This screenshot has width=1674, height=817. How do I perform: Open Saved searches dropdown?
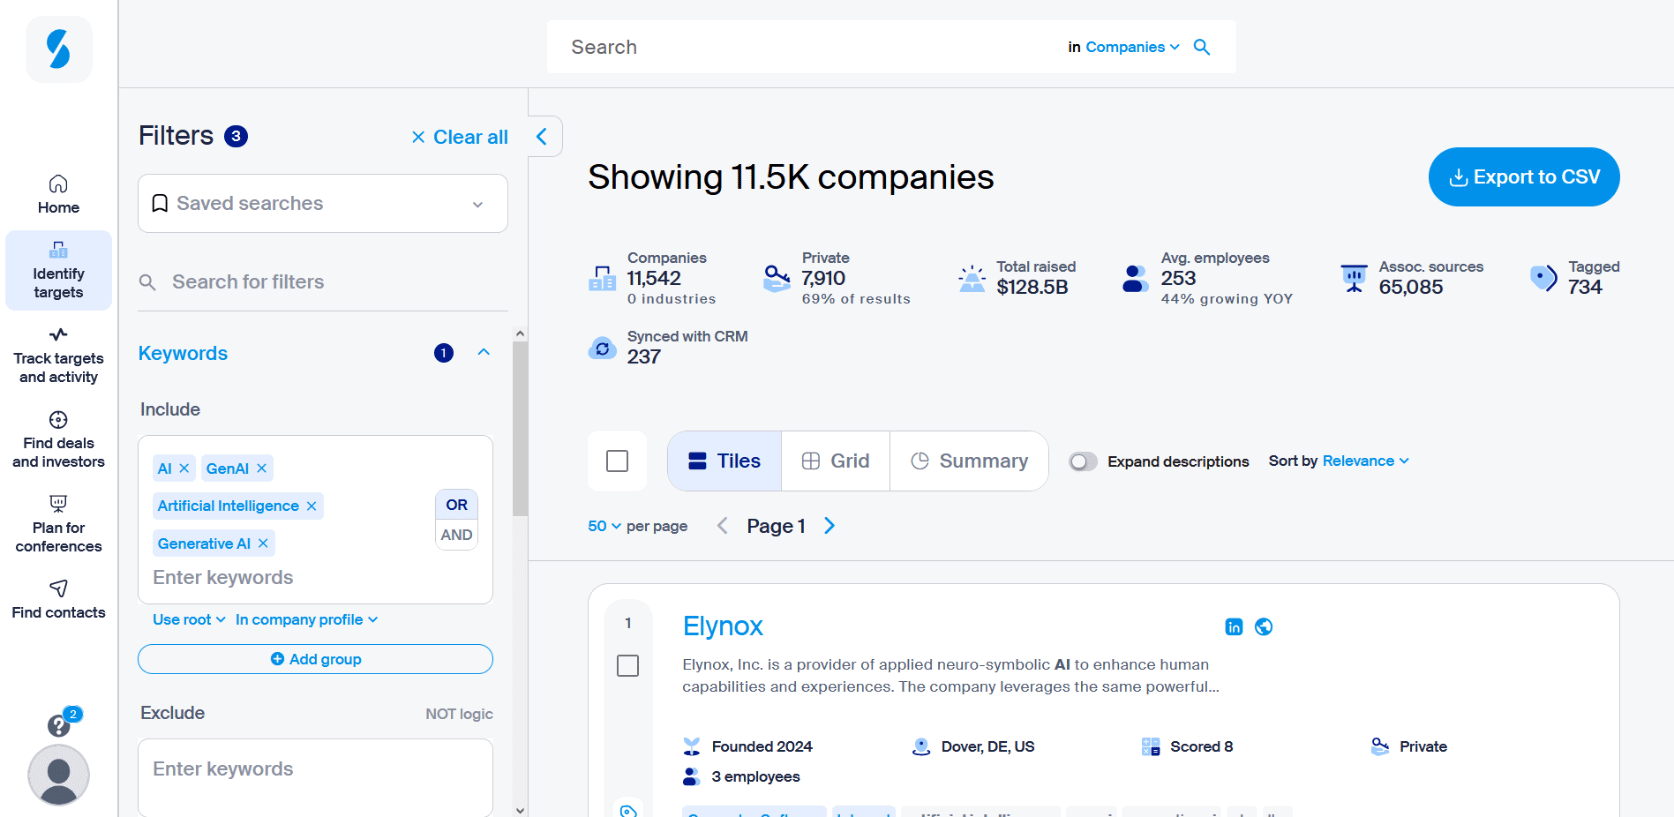tap(322, 203)
